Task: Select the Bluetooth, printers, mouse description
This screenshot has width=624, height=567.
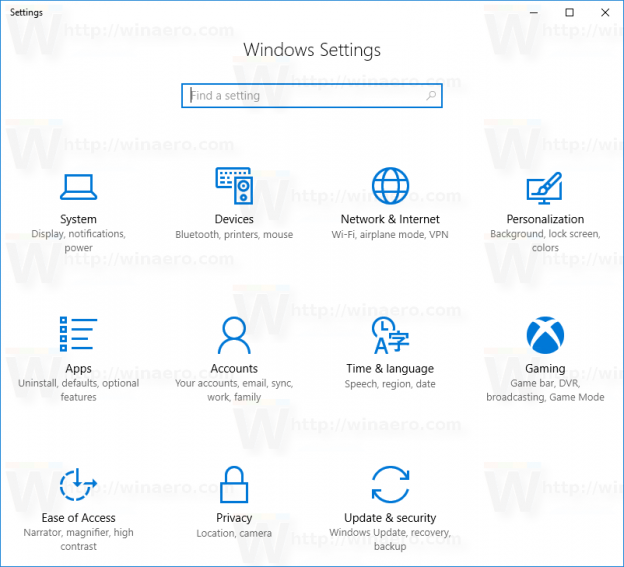Action: (234, 235)
